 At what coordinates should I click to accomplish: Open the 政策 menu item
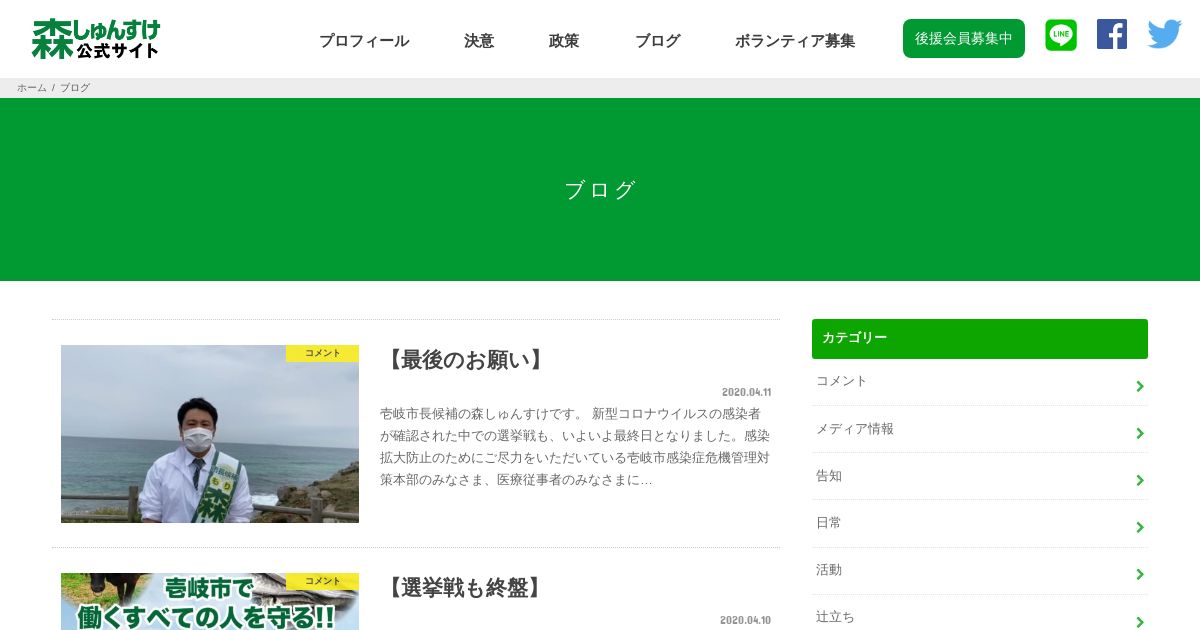tap(564, 41)
